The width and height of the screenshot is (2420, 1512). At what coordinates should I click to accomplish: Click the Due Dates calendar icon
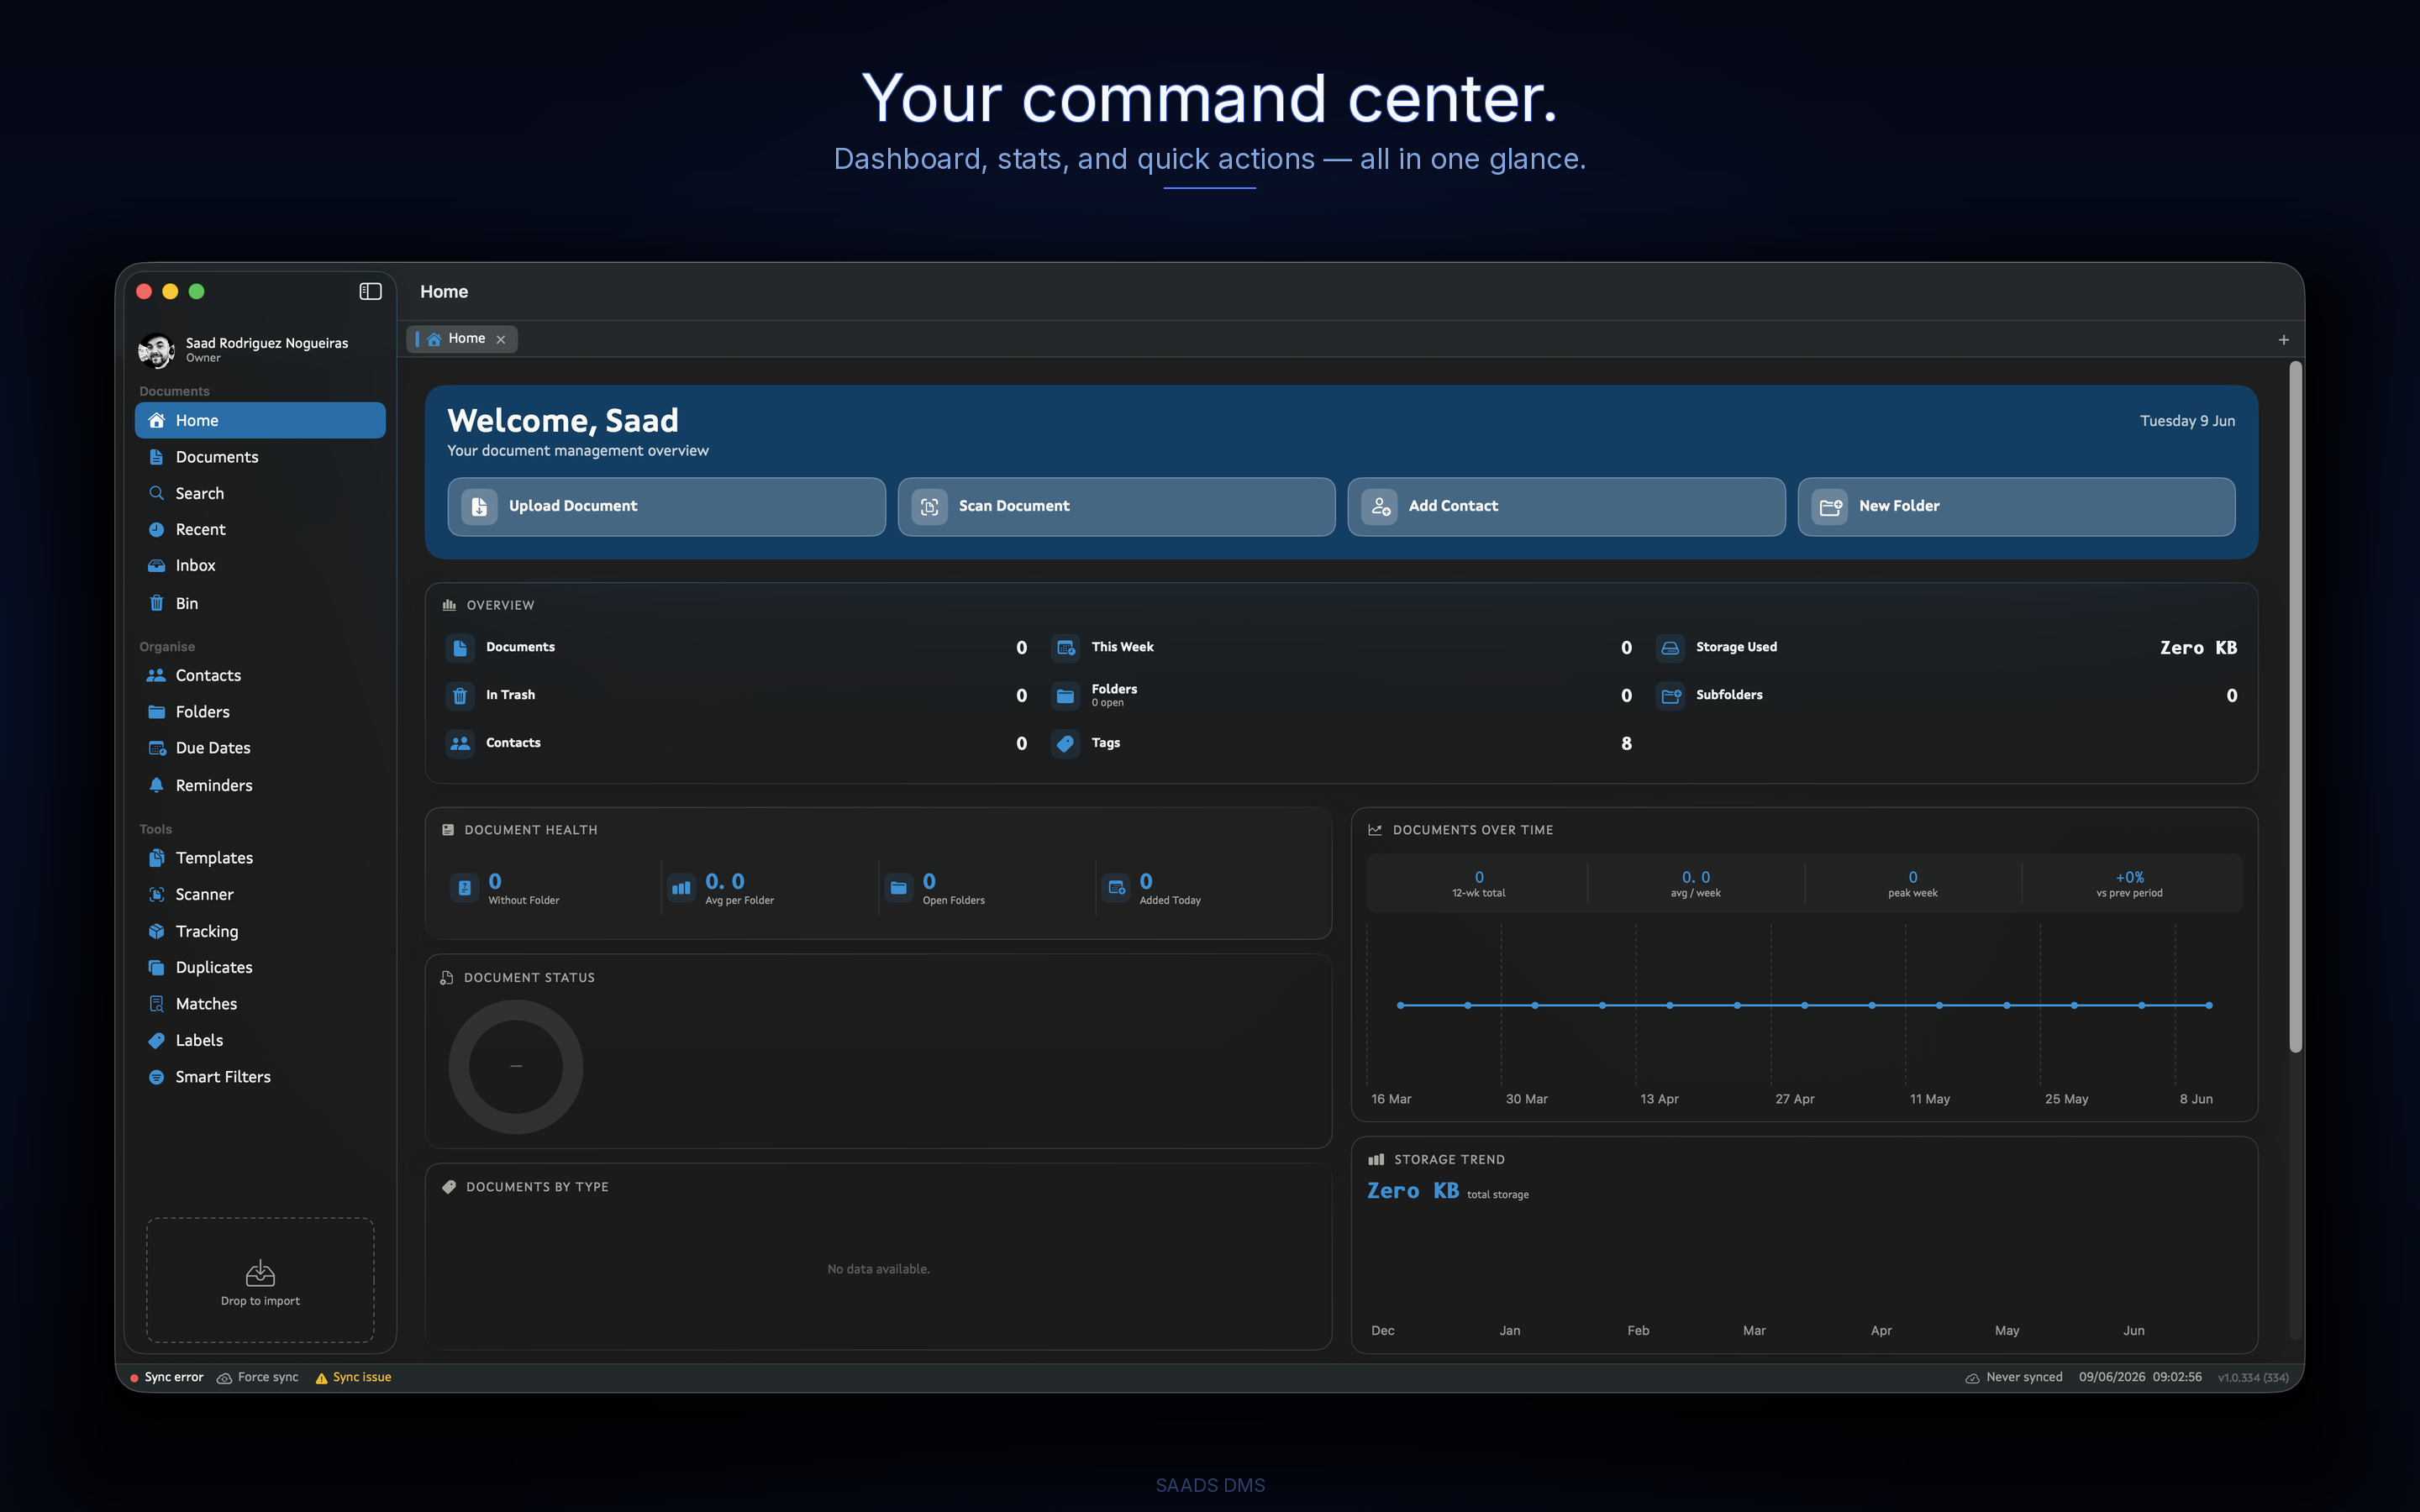click(x=156, y=748)
